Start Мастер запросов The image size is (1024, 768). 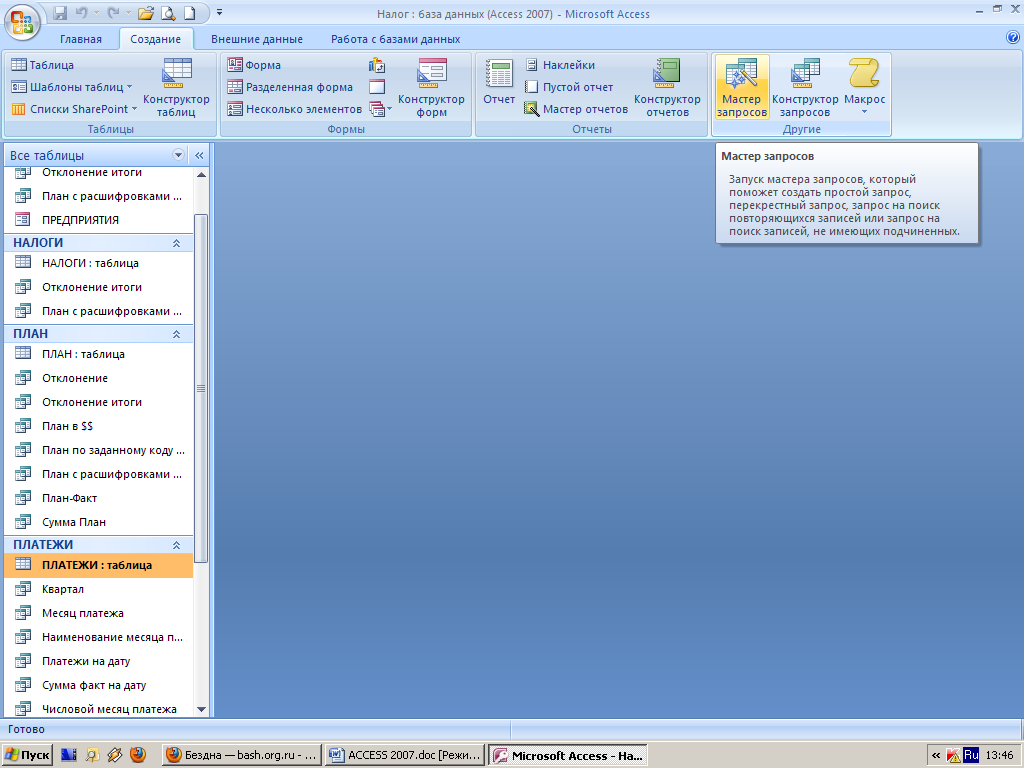742,87
